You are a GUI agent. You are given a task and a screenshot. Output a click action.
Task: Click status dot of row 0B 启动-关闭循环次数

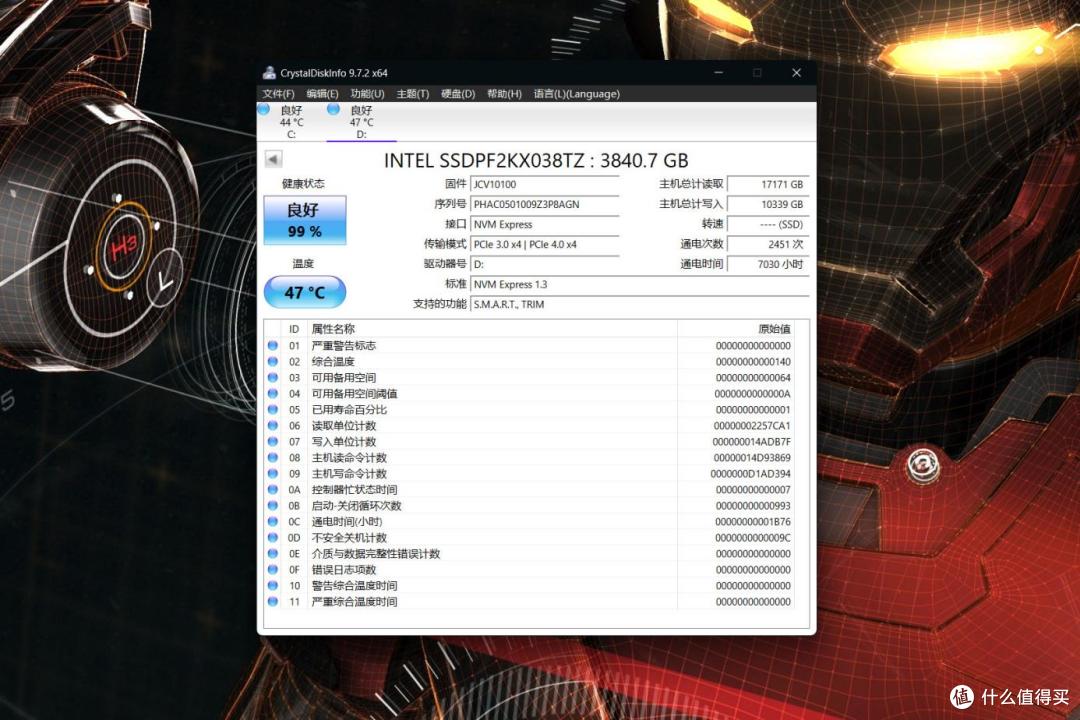[x=273, y=505]
